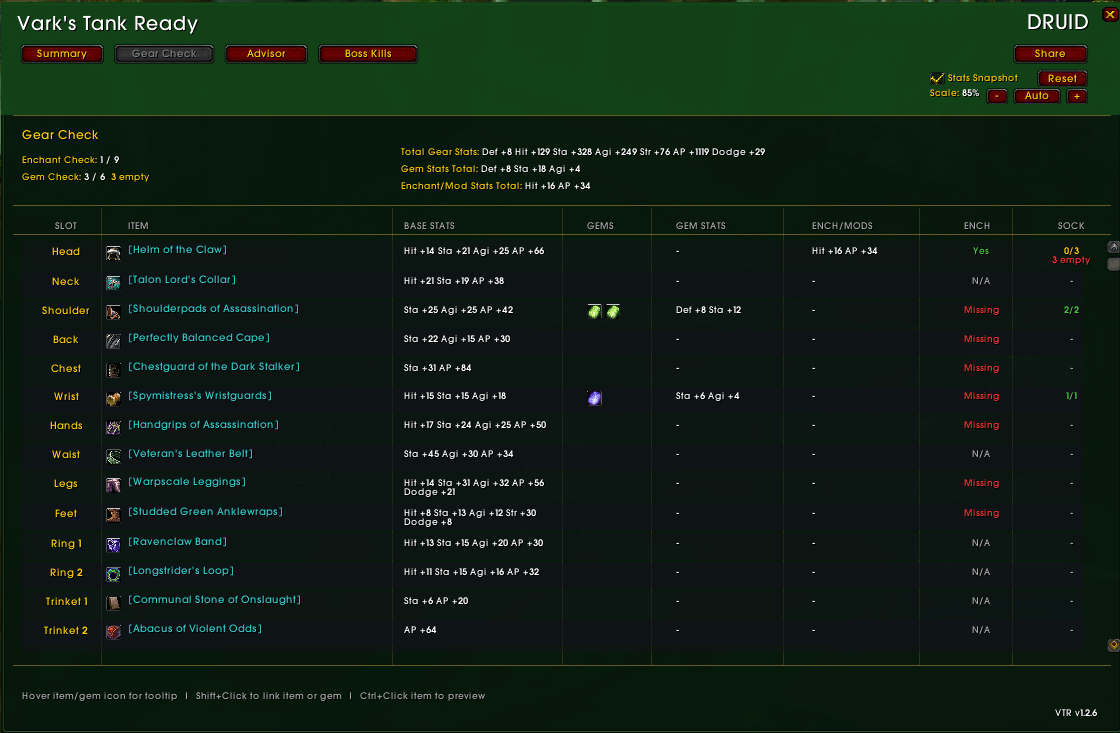Click the GEM STATS column header
Screen dimensions: 1120x733
coord(701,226)
